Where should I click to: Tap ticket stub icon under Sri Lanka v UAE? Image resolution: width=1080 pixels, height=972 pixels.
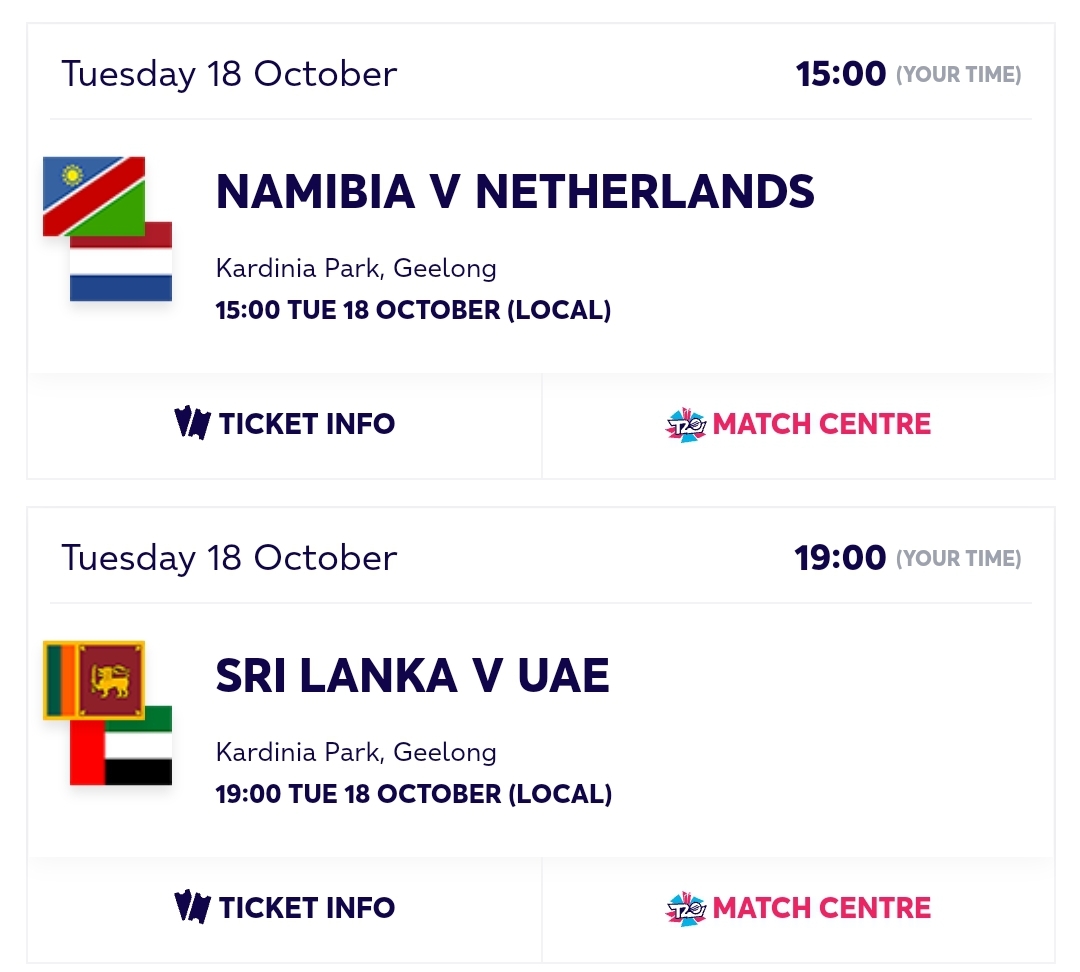(x=191, y=908)
